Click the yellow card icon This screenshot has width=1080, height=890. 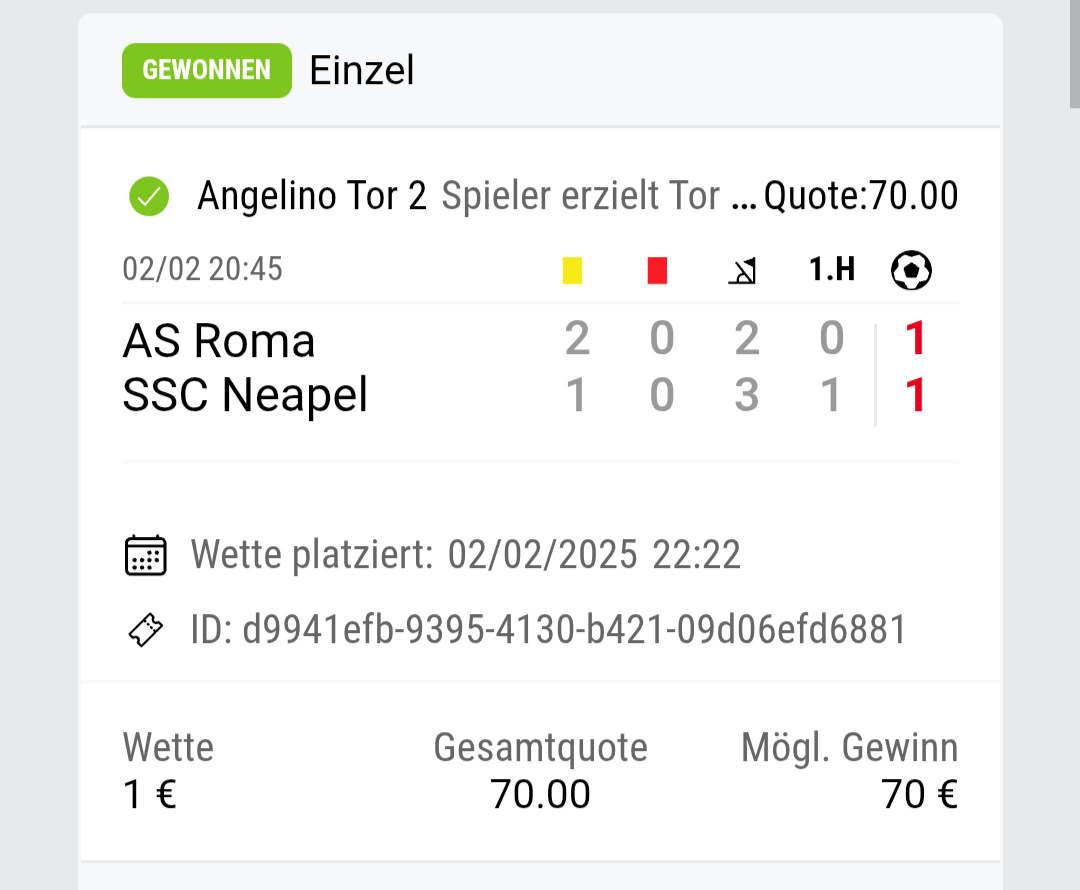(x=572, y=270)
